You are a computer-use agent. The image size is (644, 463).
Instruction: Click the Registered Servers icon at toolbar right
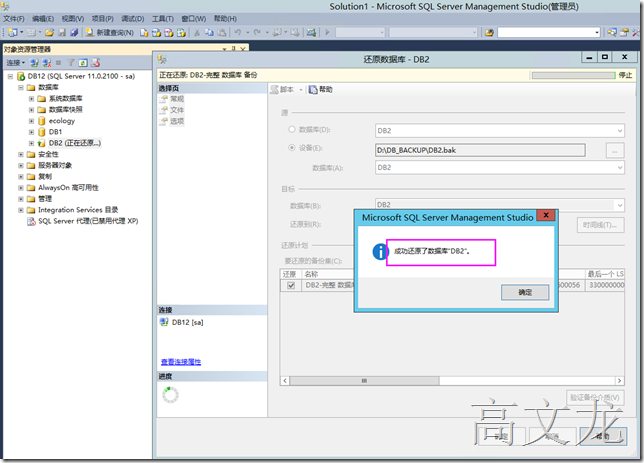pyautogui.click(x=612, y=32)
